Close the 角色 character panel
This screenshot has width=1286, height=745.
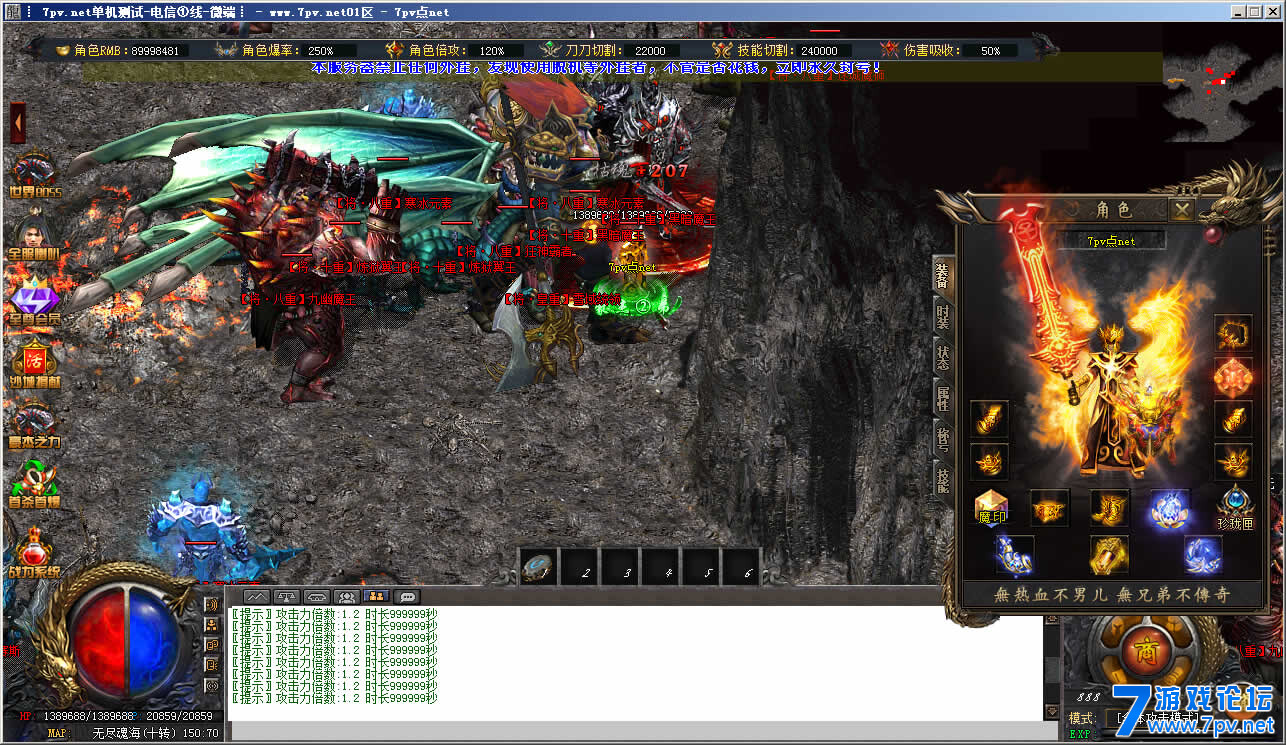click(1182, 209)
